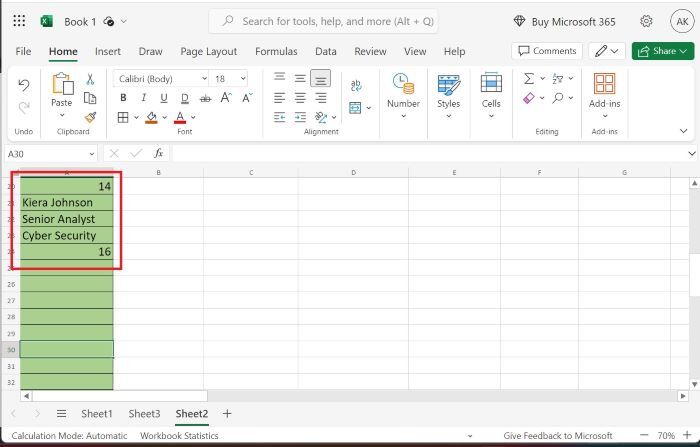This screenshot has width=700, height=447.
Task: Open the AK account profile button
Action: [x=682, y=21]
